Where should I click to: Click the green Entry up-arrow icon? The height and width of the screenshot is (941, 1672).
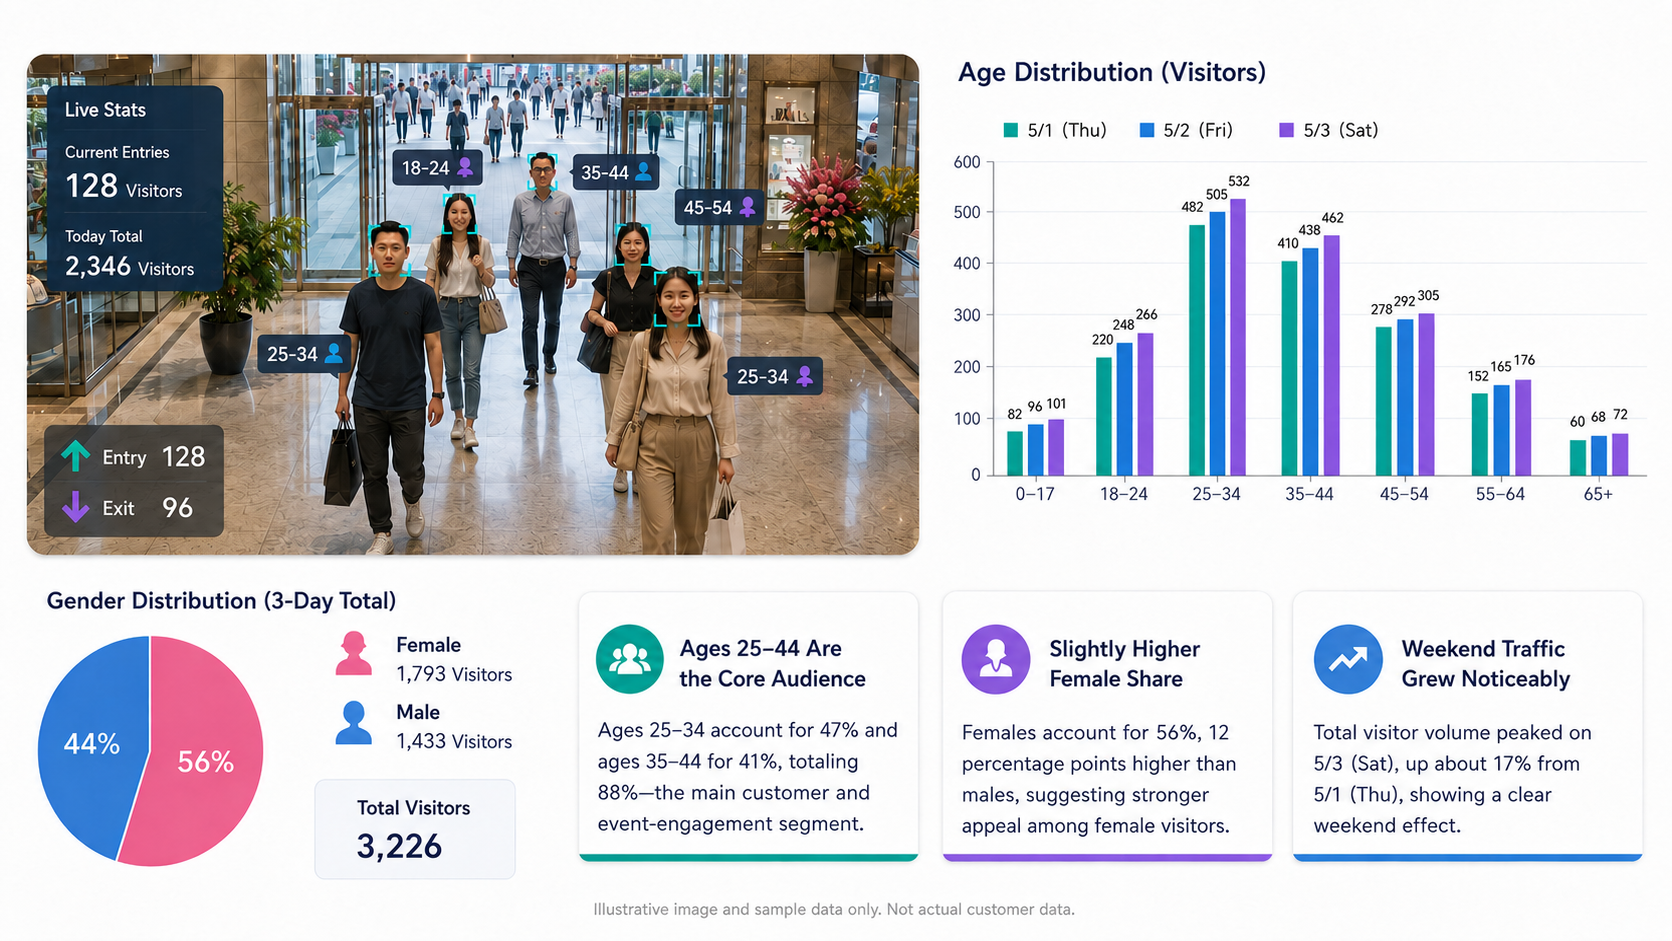click(x=75, y=456)
